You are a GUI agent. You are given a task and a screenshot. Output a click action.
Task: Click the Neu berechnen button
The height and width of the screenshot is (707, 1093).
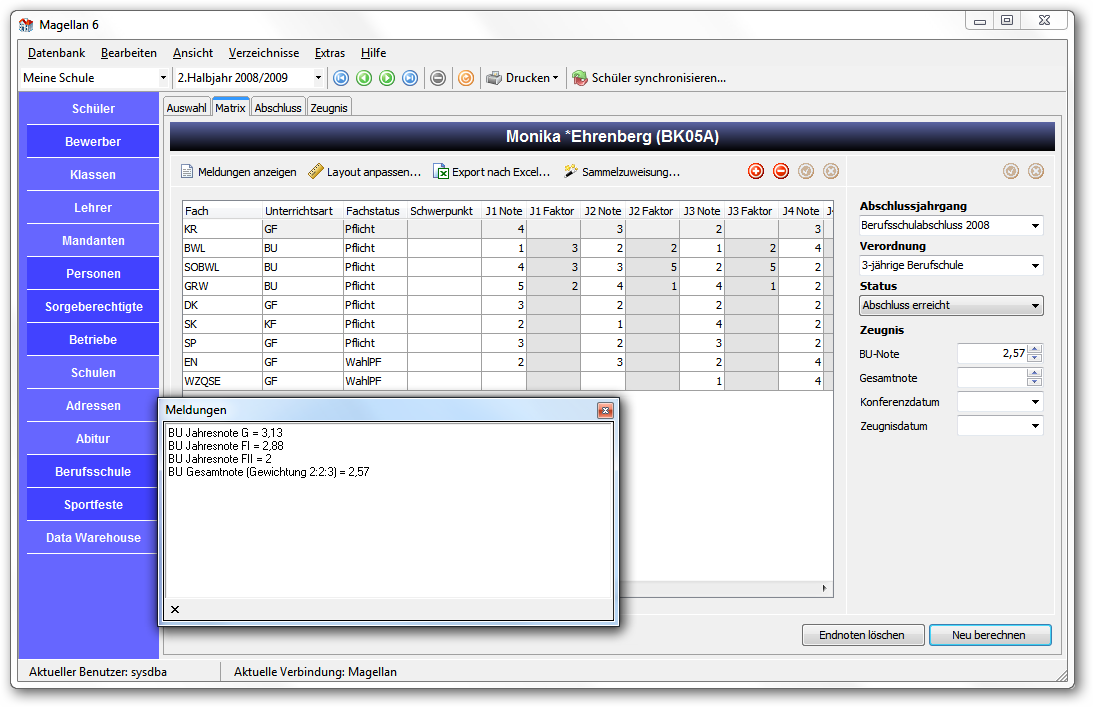coord(989,635)
